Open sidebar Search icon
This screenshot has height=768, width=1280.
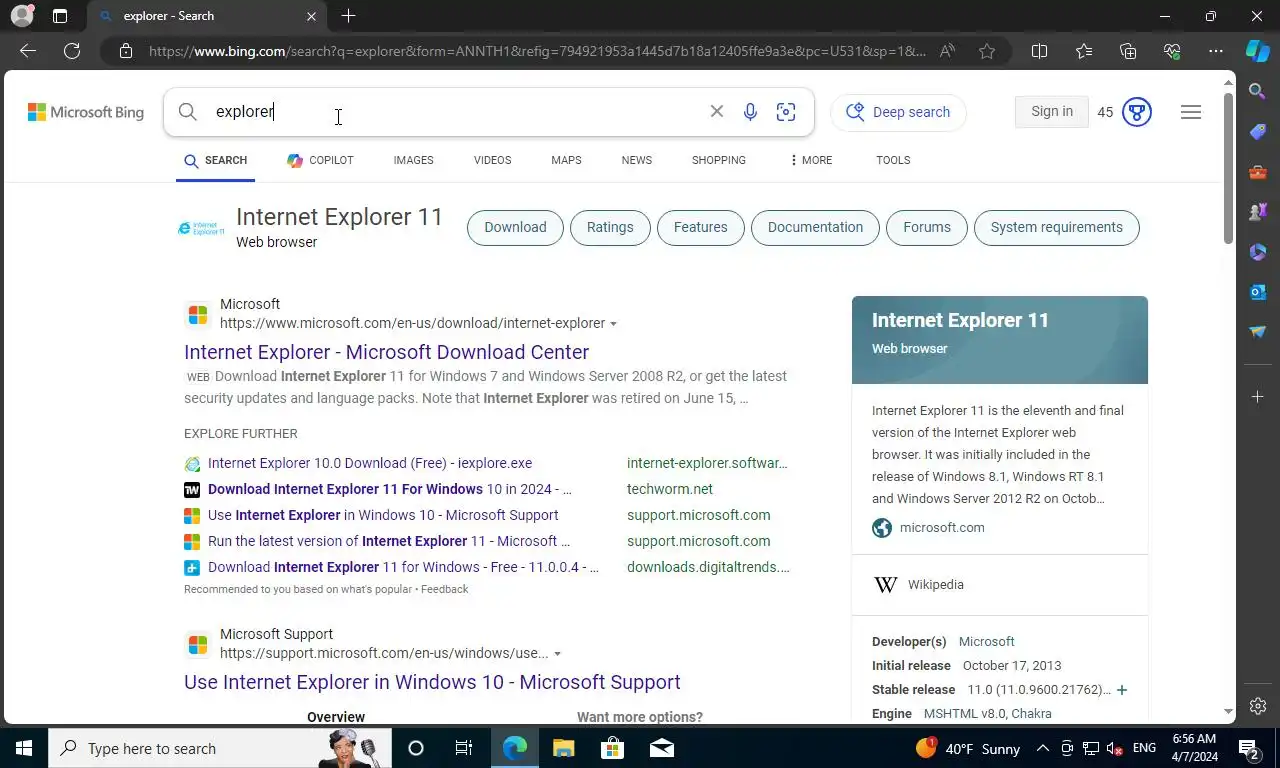coord(1258,92)
